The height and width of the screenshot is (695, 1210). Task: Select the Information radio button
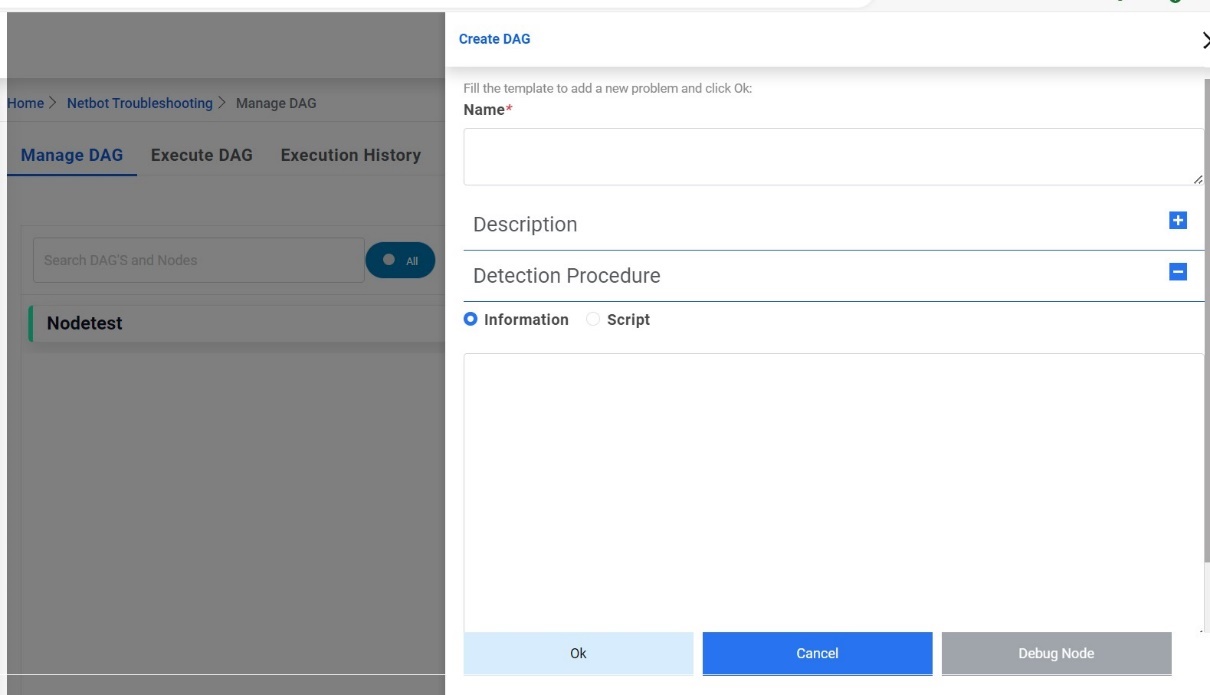pyautogui.click(x=471, y=320)
